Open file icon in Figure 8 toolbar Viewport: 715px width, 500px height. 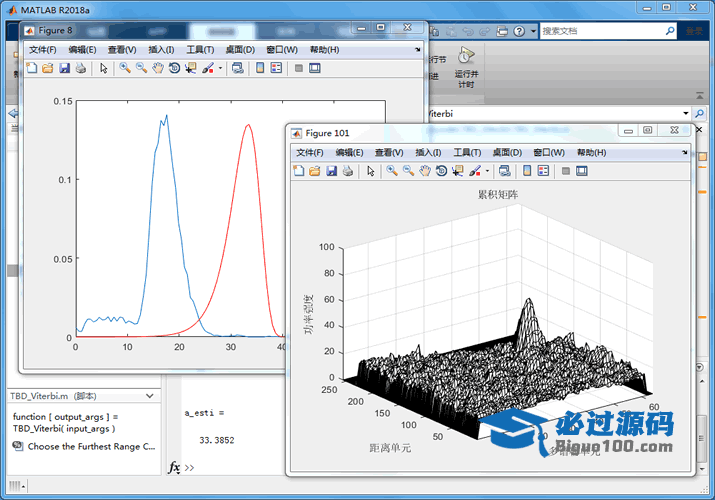(x=48, y=68)
